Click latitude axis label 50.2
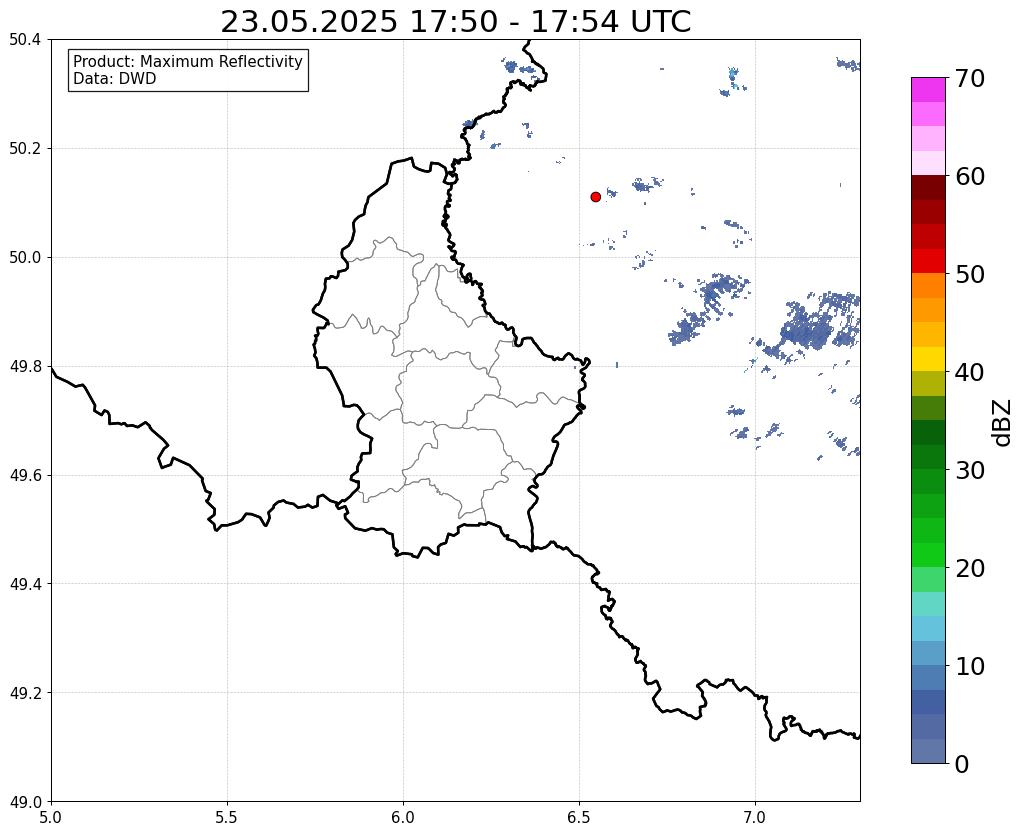Image resolution: width=1023 pixels, height=834 pixels. pyautogui.click(x=25, y=149)
